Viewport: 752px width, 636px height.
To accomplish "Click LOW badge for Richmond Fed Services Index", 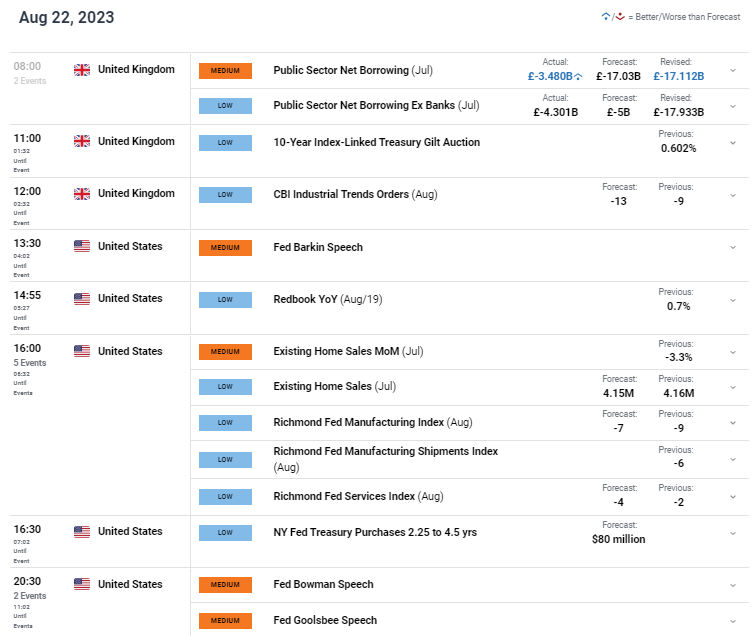I will [225, 496].
